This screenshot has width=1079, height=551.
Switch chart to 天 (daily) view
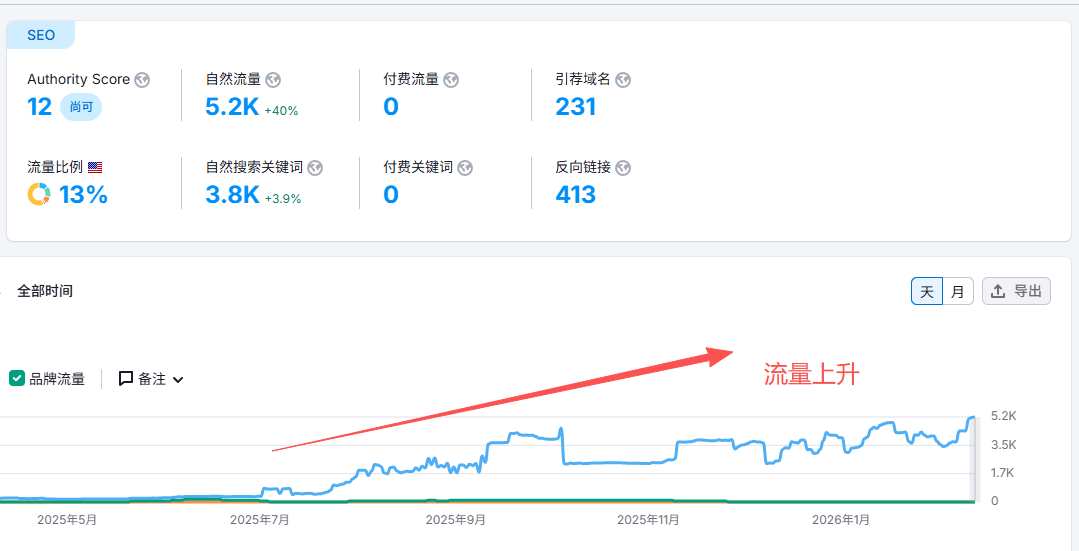coord(927,292)
